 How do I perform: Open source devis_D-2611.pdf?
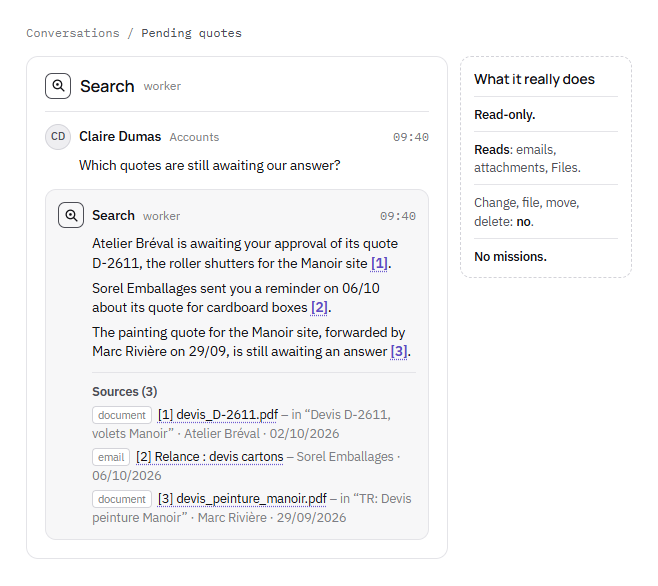point(218,415)
